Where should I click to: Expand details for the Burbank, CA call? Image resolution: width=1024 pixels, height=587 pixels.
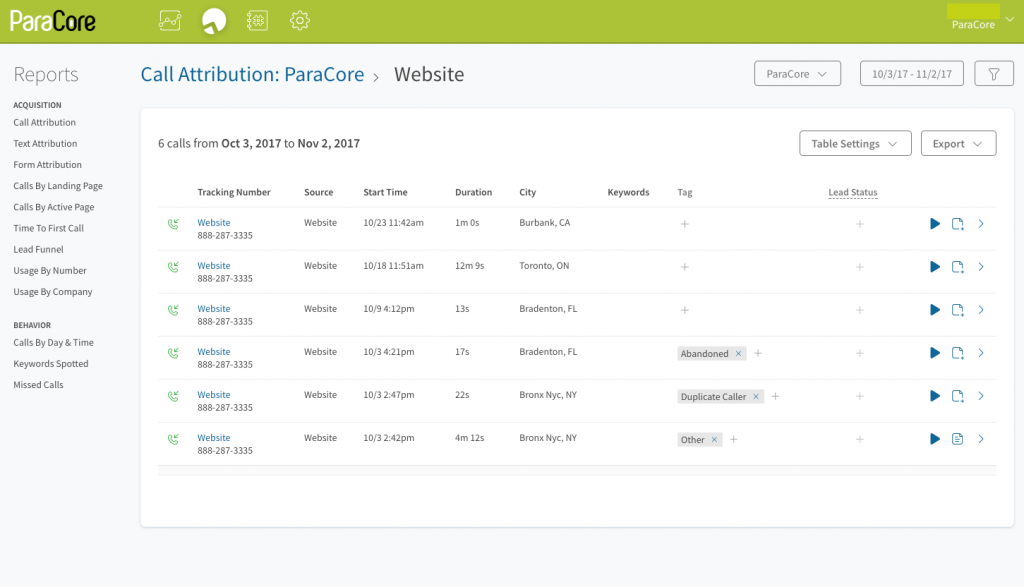[x=981, y=224]
